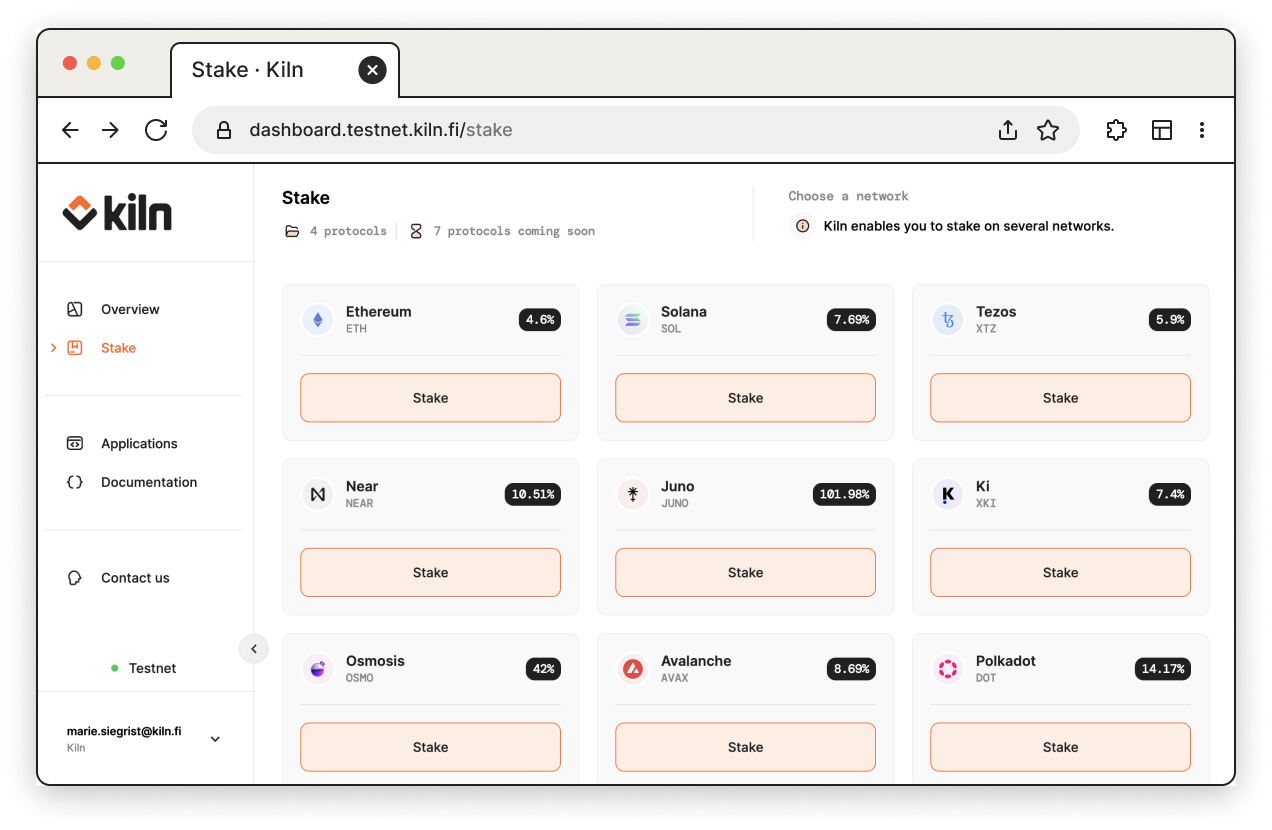Click the folder icon near 4 protocols
The width and height of the screenshot is (1272, 830).
292,231
